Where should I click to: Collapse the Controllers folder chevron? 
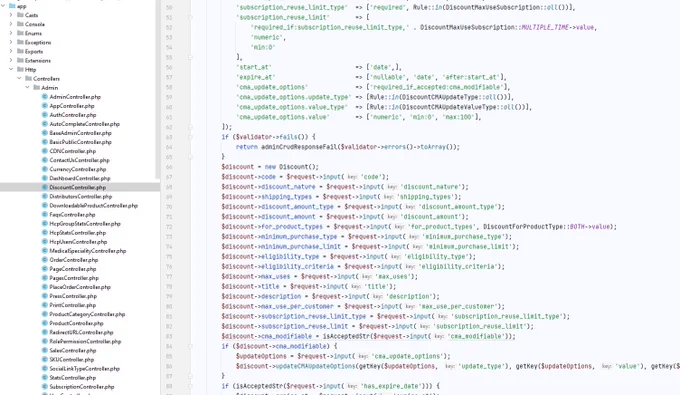[x=20, y=78]
